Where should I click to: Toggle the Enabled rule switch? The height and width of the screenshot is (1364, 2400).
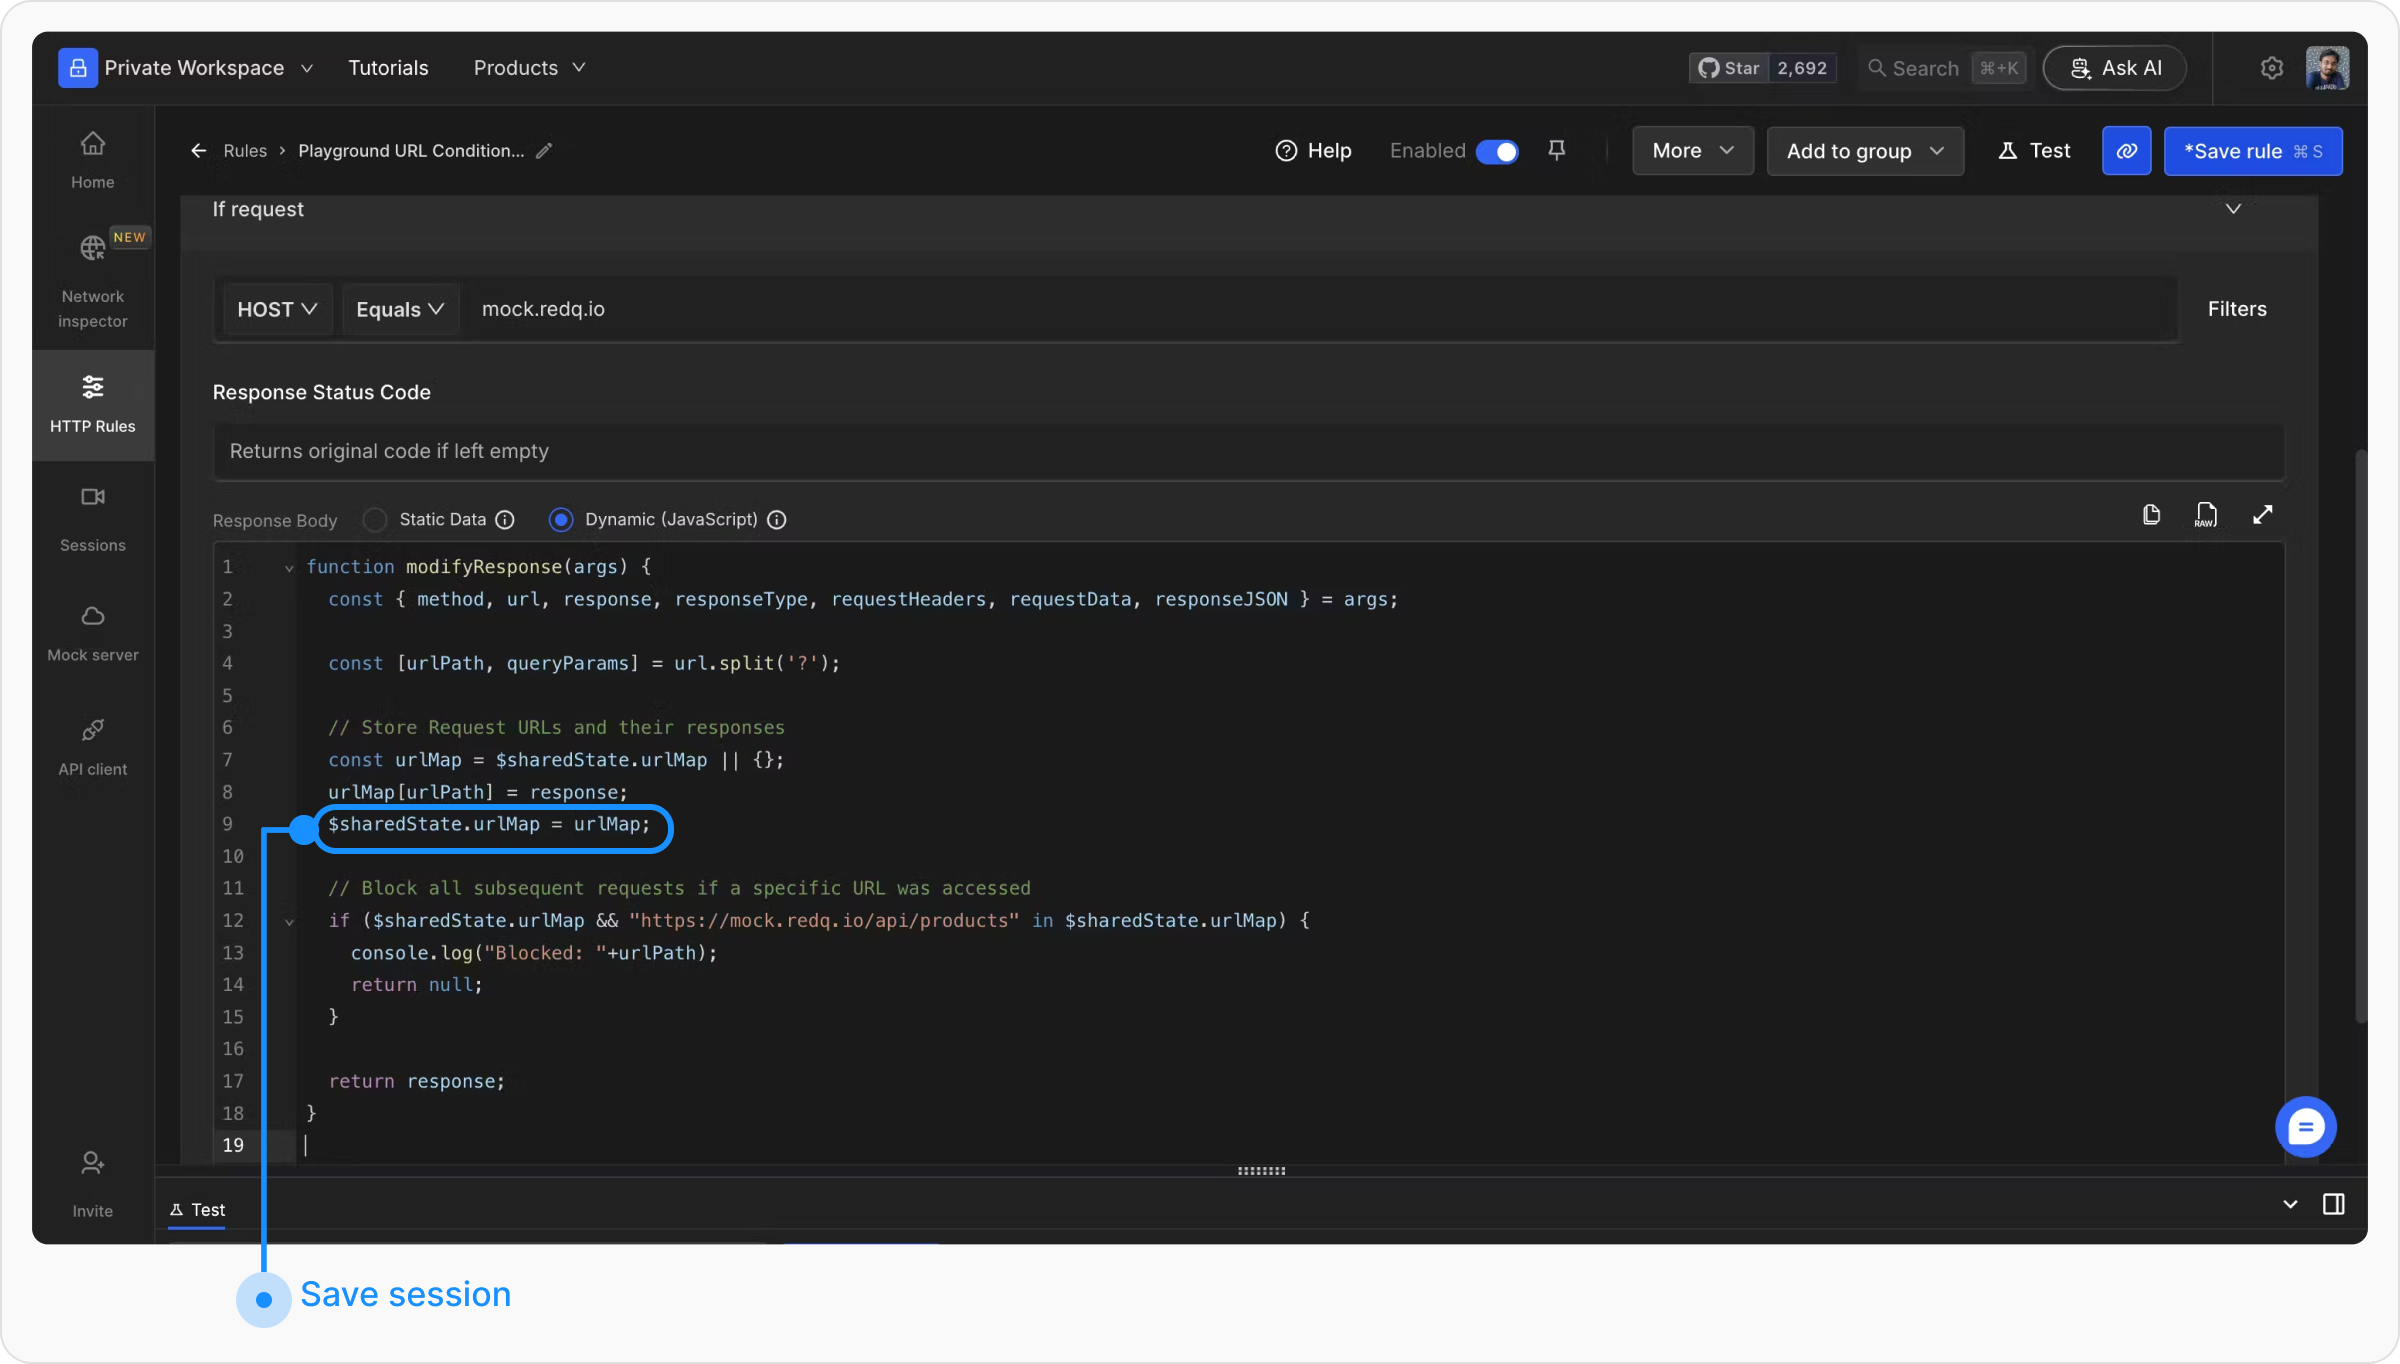tap(1497, 151)
